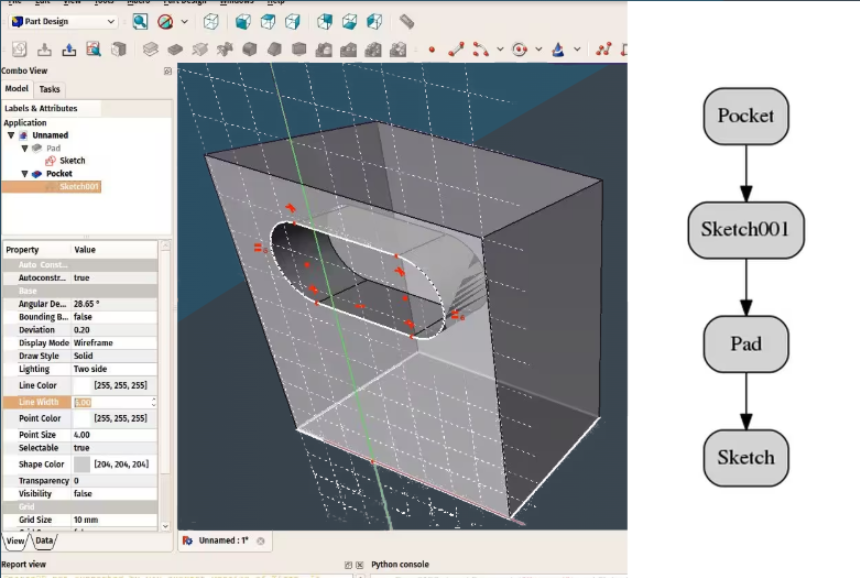Set the axonometric view cube icon
The height and width of the screenshot is (578, 860).
pos(211,21)
